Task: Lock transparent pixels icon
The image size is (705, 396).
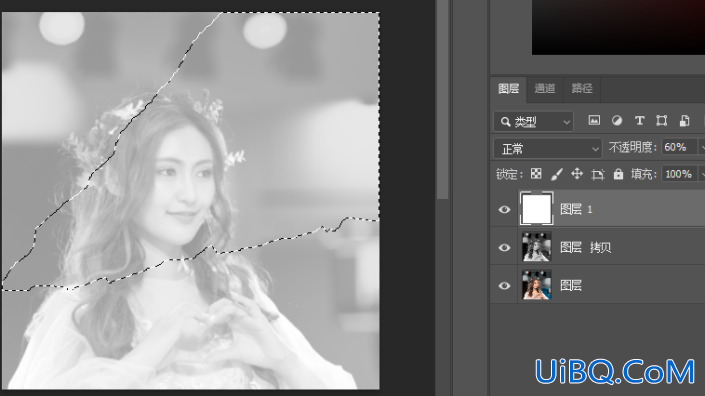Action: pyautogui.click(x=536, y=174)
